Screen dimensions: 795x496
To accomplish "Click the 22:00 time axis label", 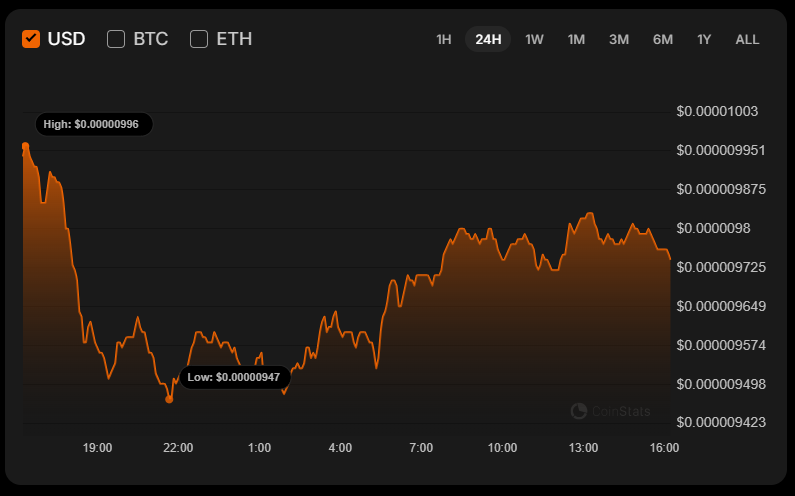I will point(178,447).
